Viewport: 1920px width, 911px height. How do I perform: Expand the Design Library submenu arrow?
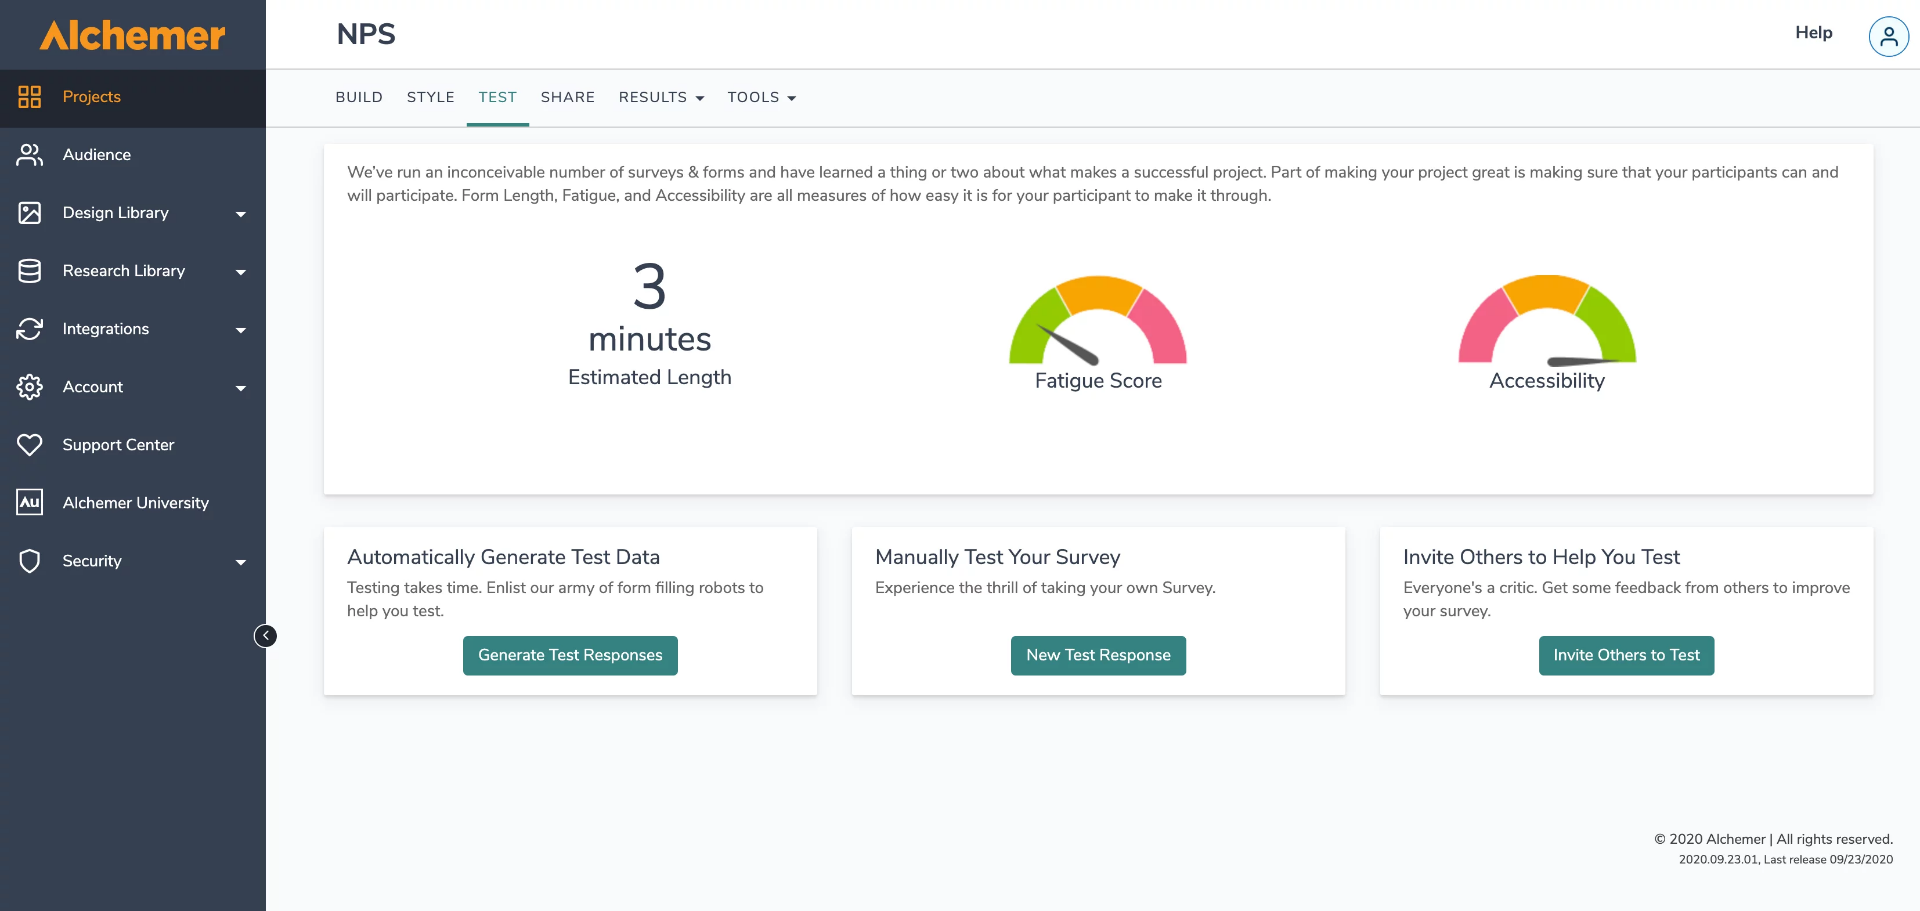[x=241, y=214]
